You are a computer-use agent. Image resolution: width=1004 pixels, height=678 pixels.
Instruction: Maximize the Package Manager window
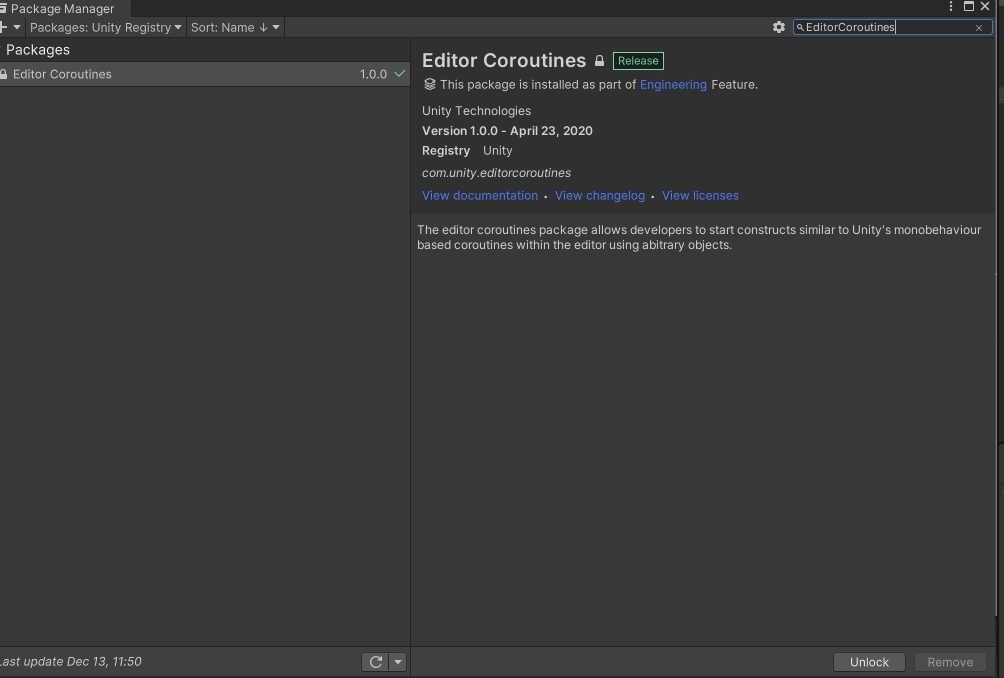coord(968,6)
